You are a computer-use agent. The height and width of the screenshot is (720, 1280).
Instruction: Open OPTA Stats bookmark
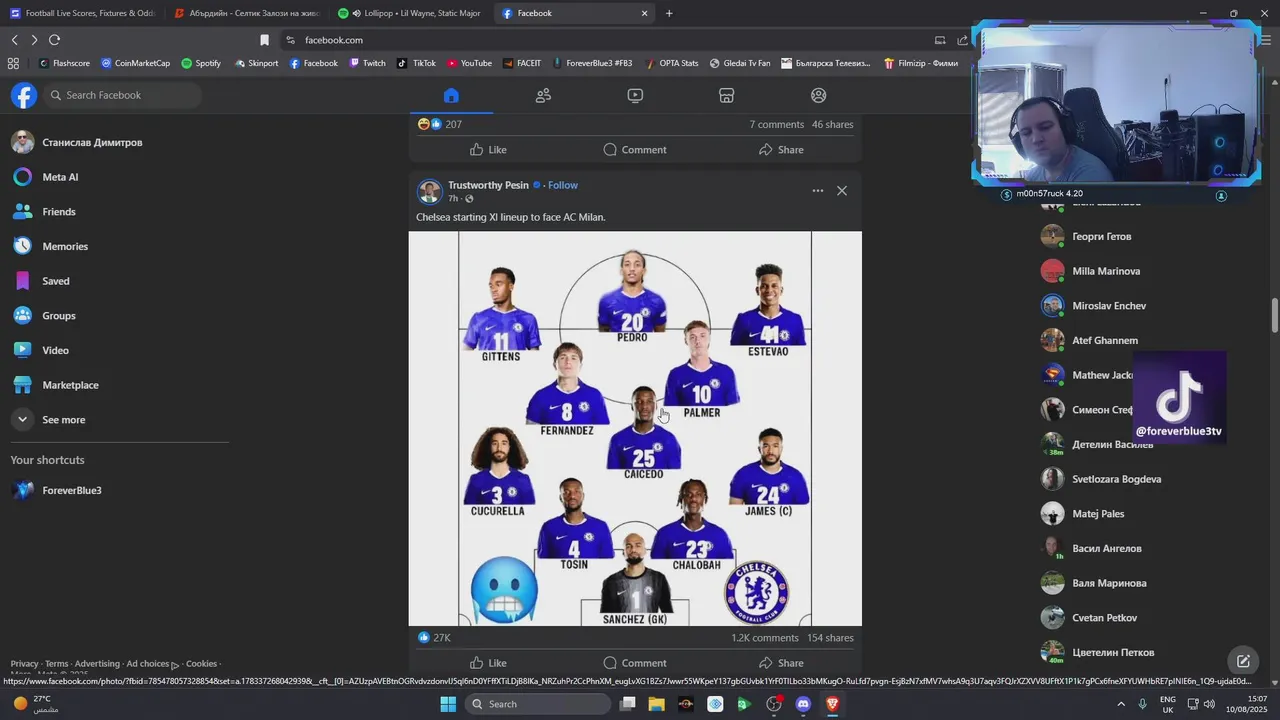671,63
